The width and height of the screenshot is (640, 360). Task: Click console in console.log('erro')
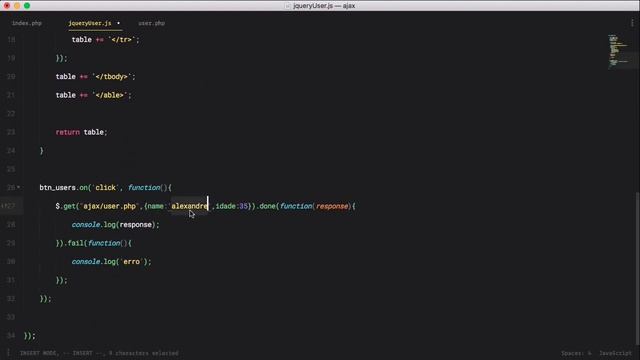pos(86,262)
